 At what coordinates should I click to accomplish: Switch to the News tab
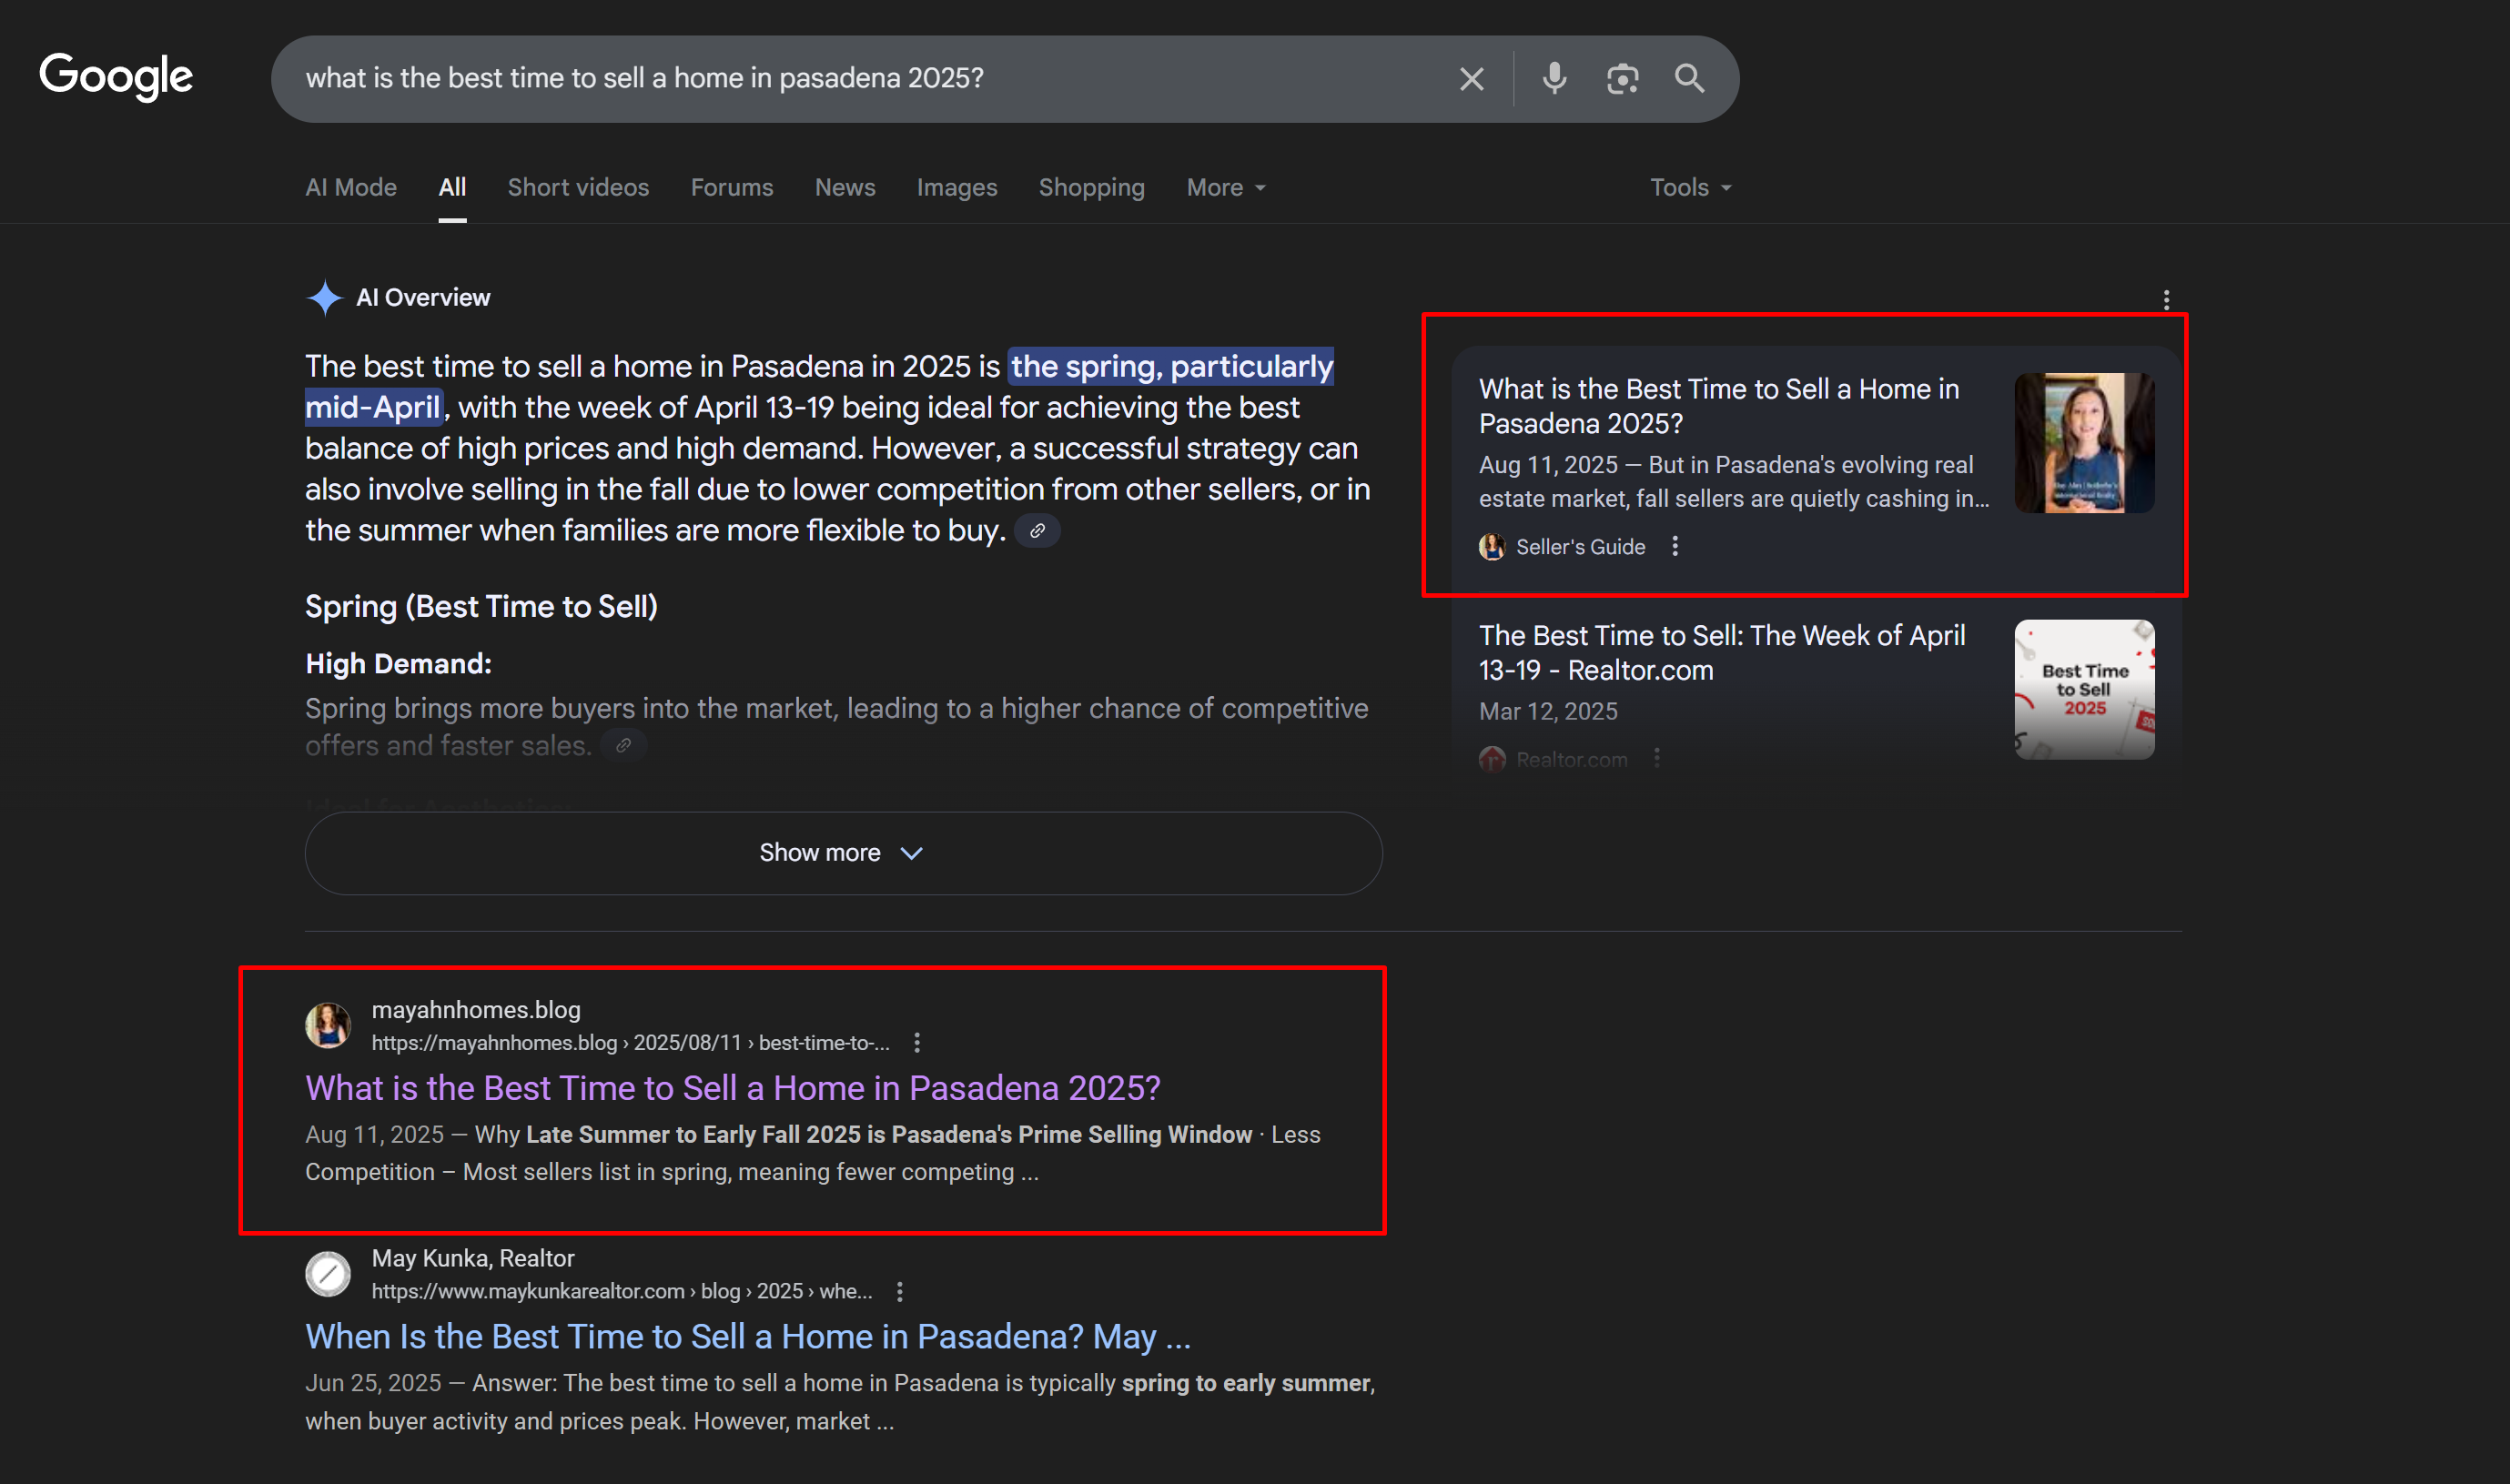point(844,187)
